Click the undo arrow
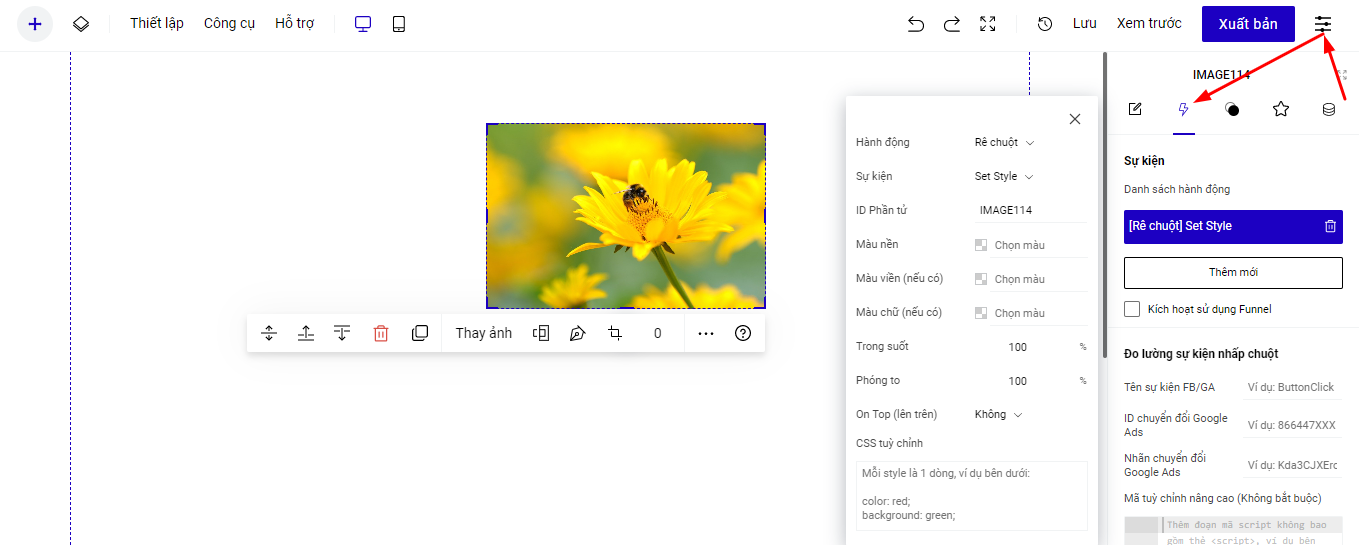The height and width of the screenshot is (545, 1359). coord(915,24)
